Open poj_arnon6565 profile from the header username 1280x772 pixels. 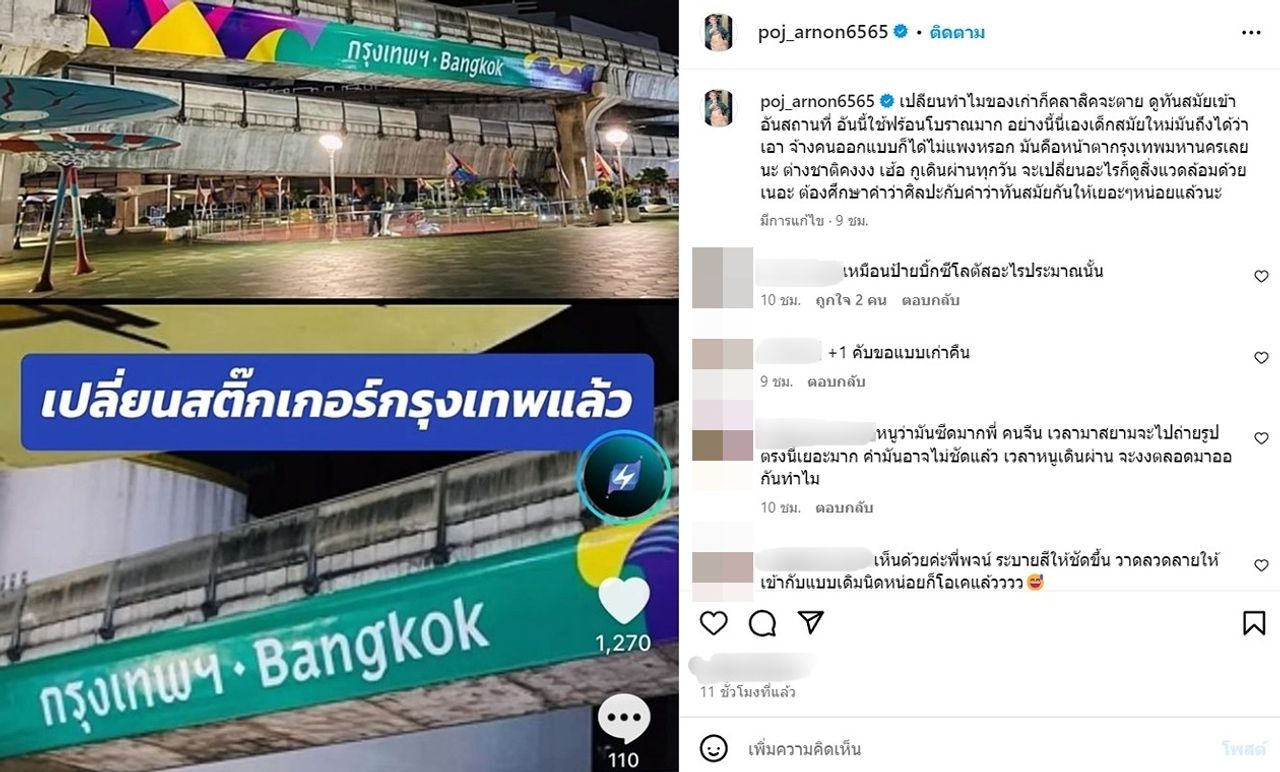coord(823,32)
